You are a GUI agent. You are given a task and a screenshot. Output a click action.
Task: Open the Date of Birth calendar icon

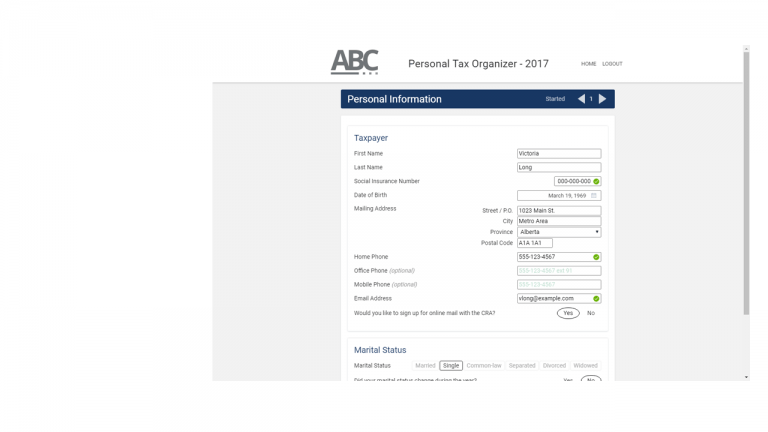(594, 196)
